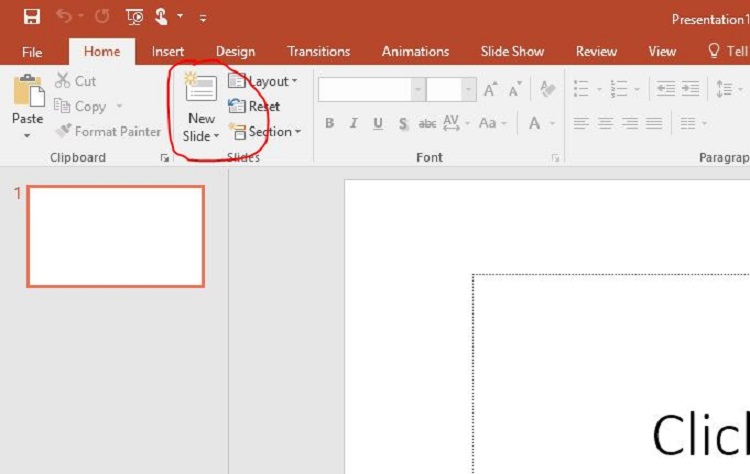Click the Cut button
This screenshot has height=474, width=750.
(76, 81)
